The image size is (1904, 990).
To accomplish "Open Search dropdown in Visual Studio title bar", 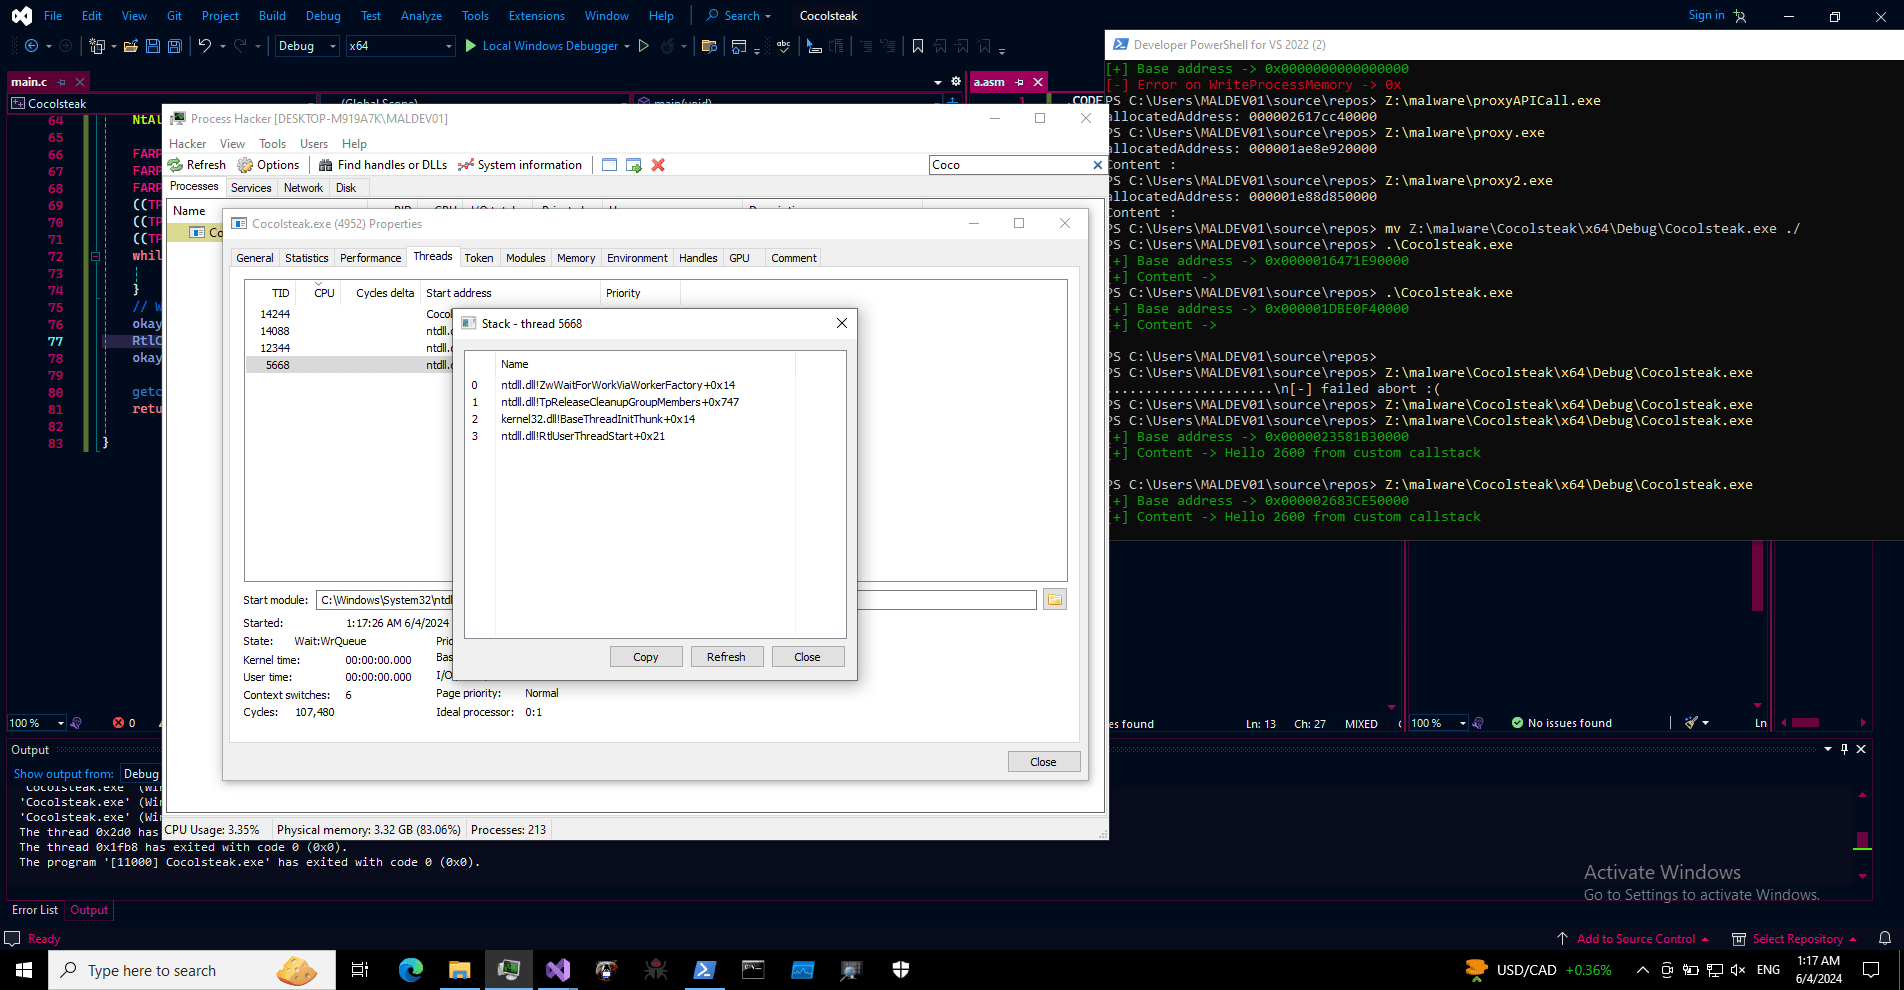I will 739,16.
